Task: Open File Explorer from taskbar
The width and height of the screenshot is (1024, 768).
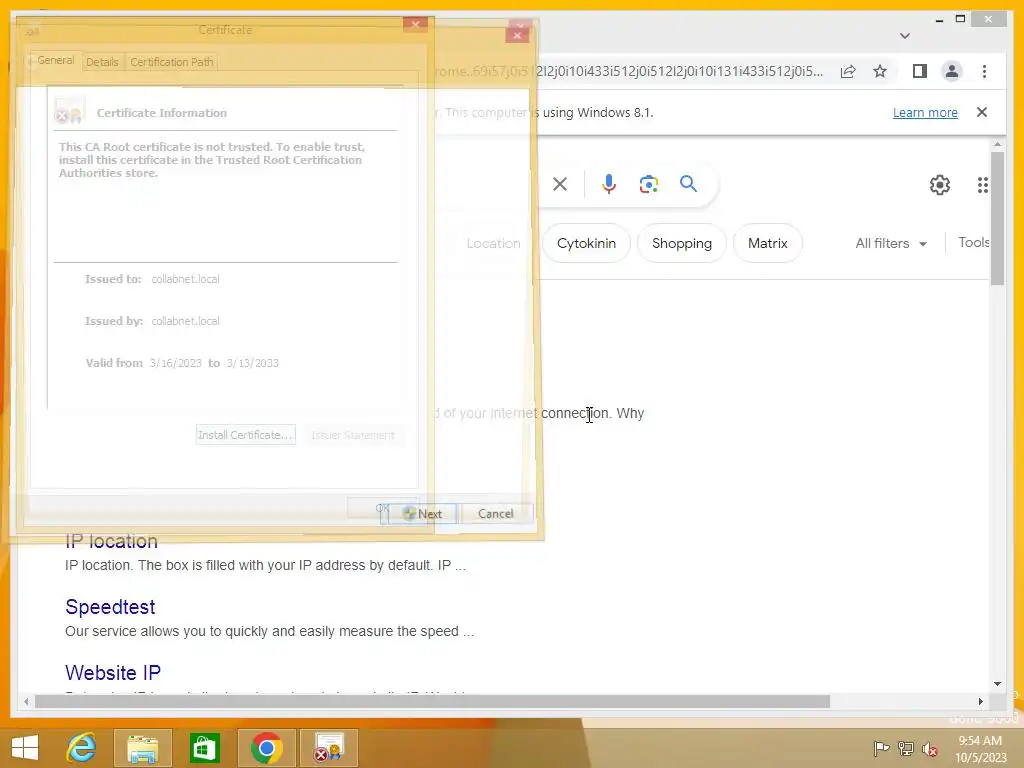Action: click(x=142, y=748)
